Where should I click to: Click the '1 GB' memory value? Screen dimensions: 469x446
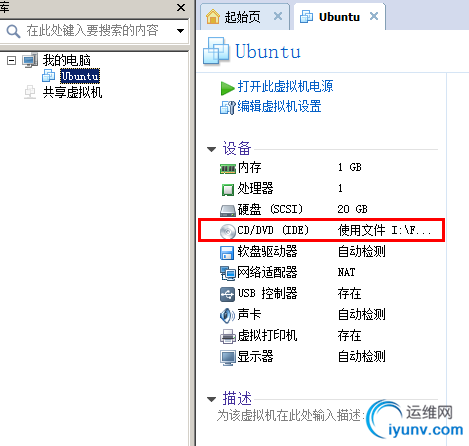(x=350, y=167)
